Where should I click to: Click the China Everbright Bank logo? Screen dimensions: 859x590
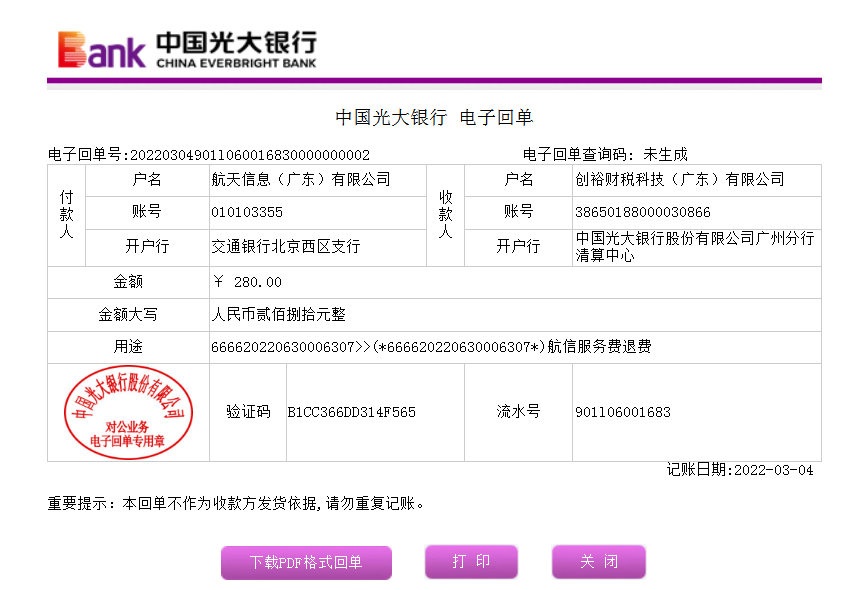click(187, 50)
